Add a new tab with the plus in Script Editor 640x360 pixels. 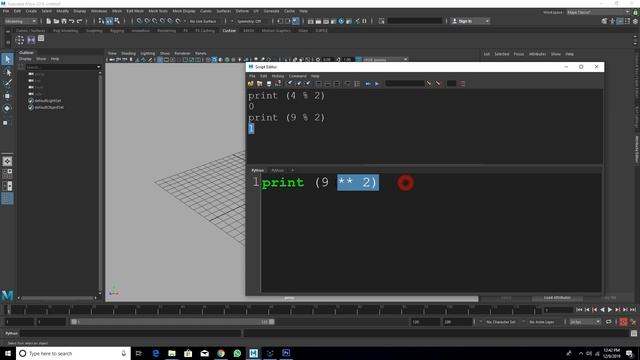[x=292, y=170]
